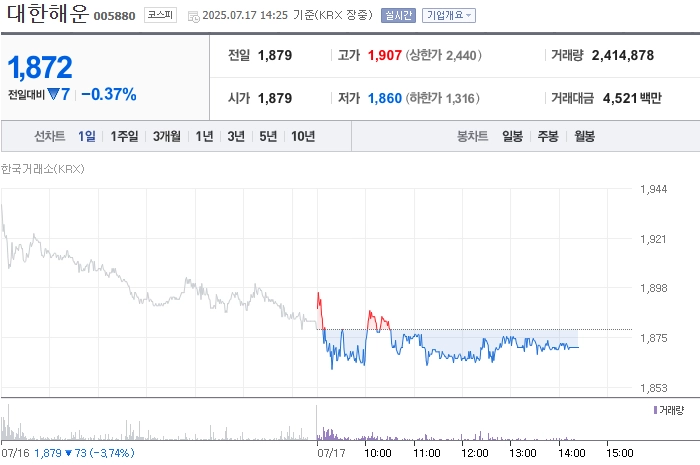
Task: Click the 14:00 time axis label
Action: (x=571, y=453)
